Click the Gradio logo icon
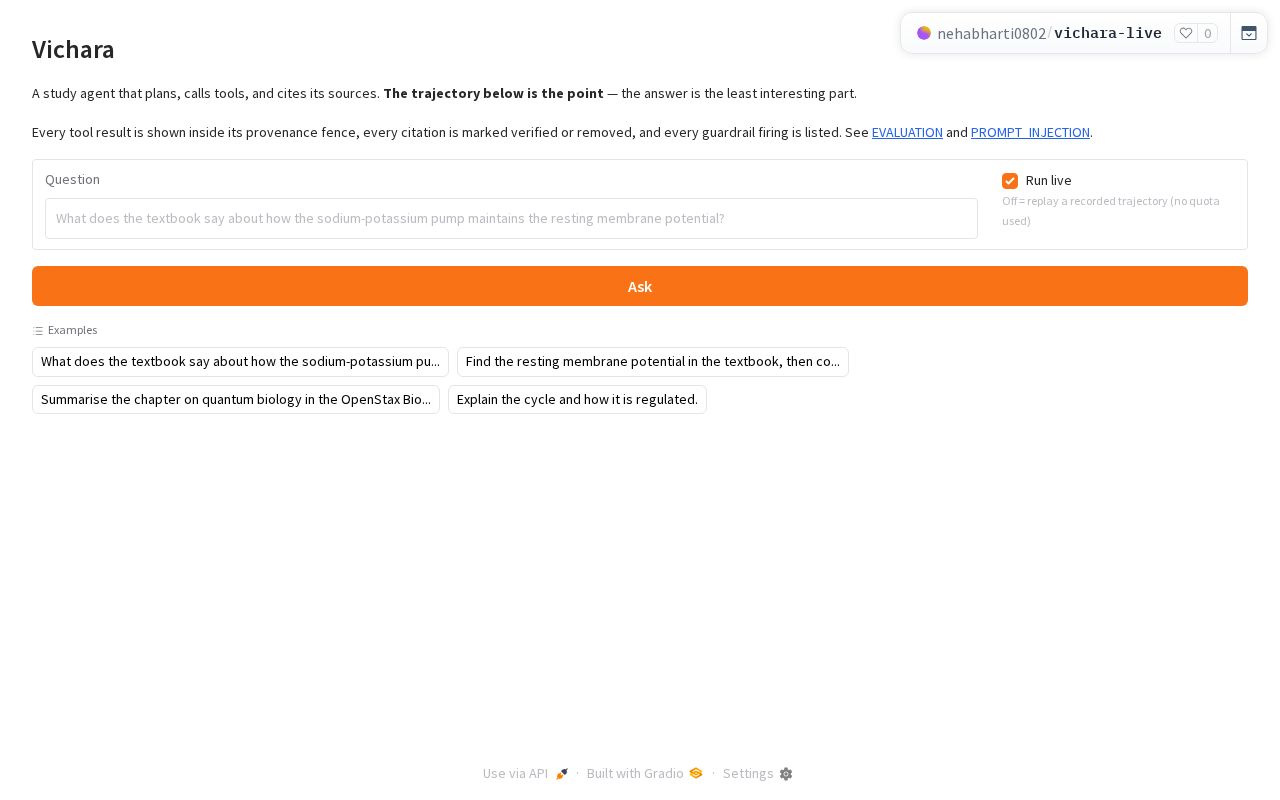 [696, 773]
